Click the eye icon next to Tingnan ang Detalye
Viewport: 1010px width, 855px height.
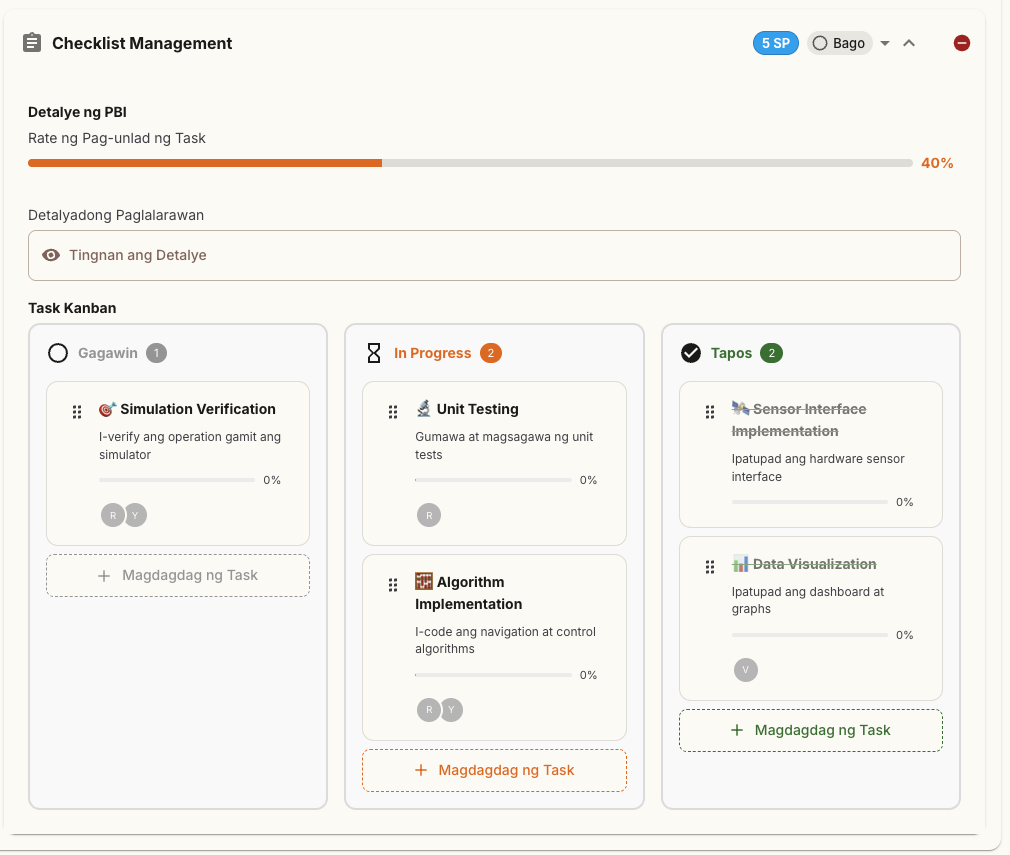(x=51, y=255)
